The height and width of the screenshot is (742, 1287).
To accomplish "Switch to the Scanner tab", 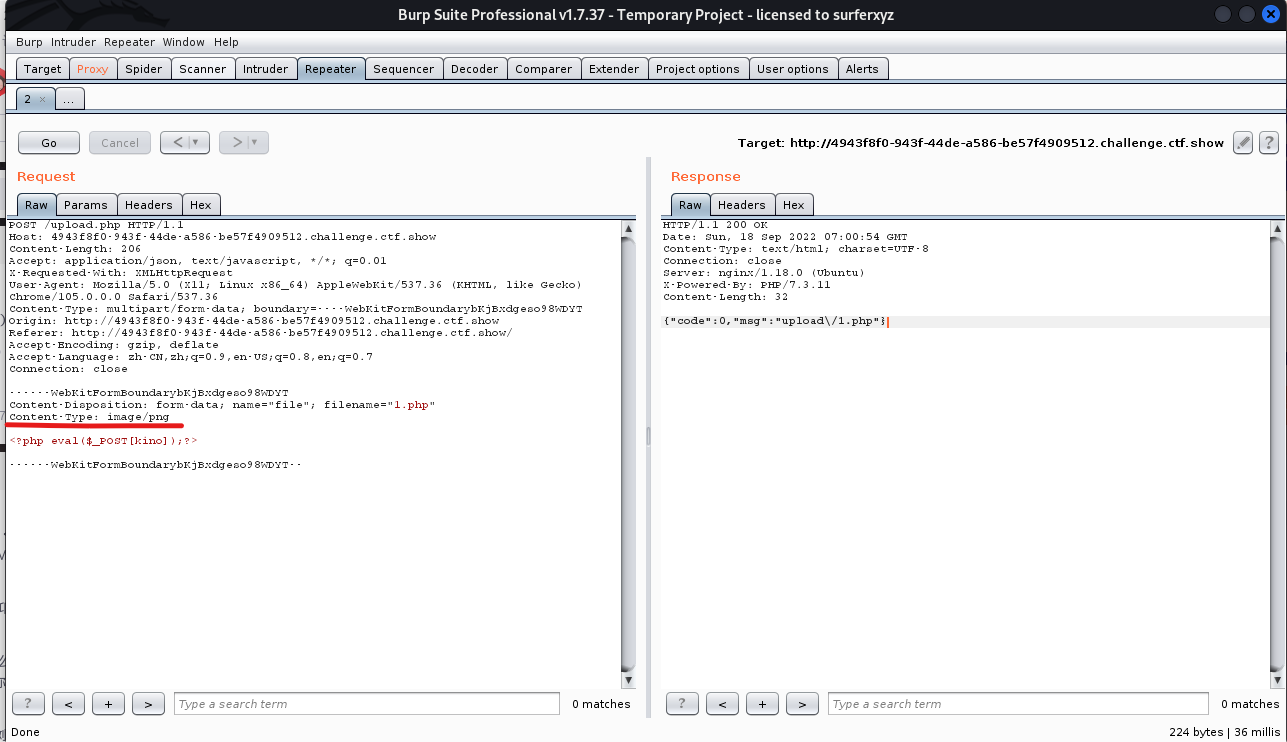I will 202,69.
